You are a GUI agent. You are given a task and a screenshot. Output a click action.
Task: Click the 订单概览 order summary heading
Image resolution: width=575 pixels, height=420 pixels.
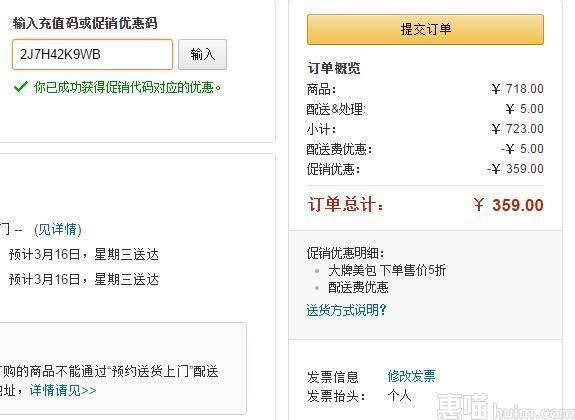coord(334,68)
